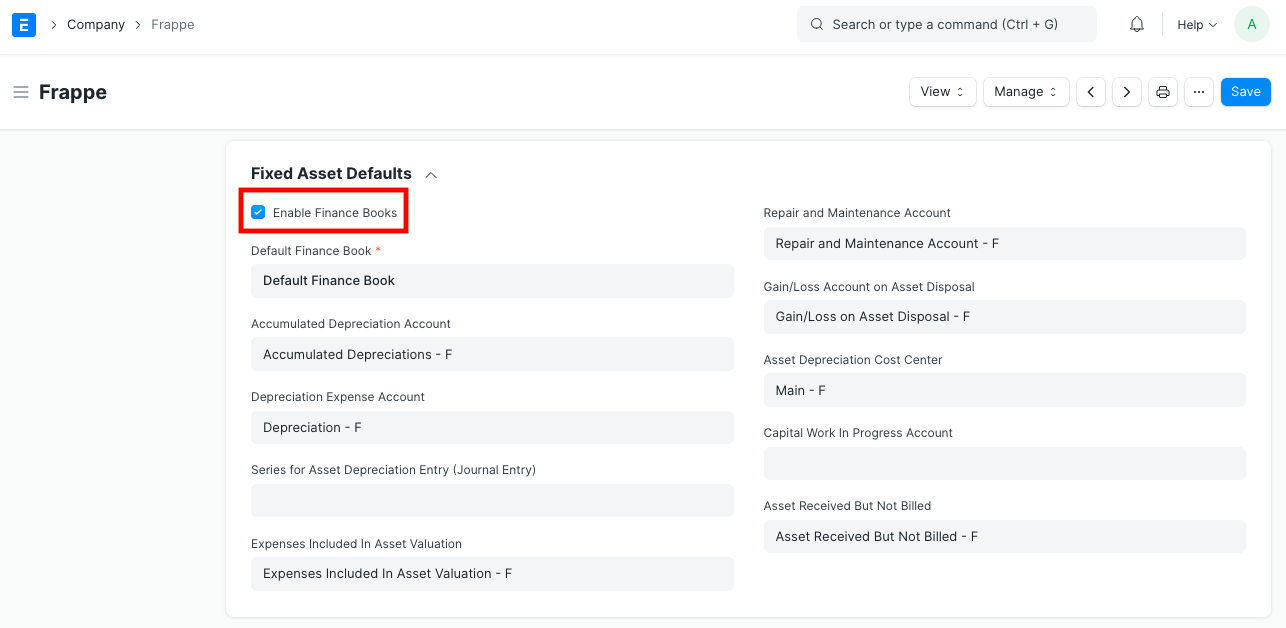This screenshot has width=1286, height=628.
Task: Open the notification bell
Action: coord(1136,24)
